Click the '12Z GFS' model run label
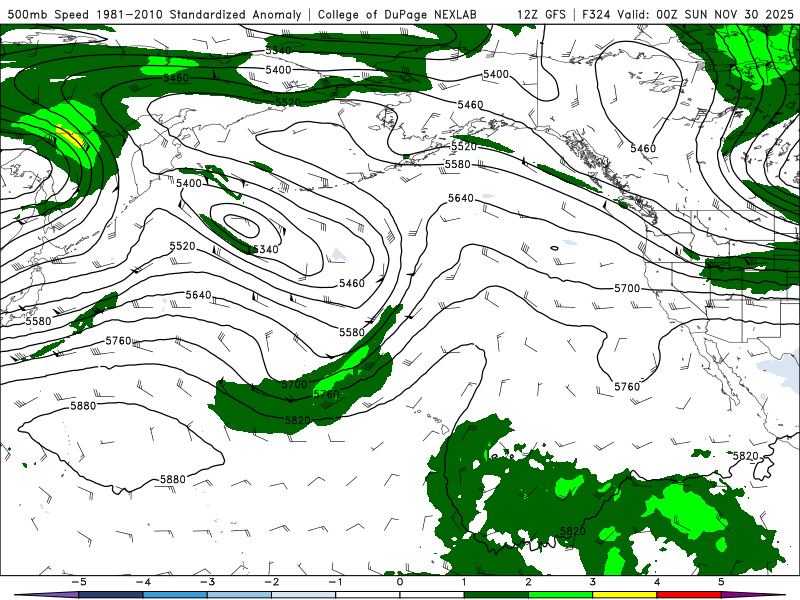The image size is (800, 600). coord(541,14)
